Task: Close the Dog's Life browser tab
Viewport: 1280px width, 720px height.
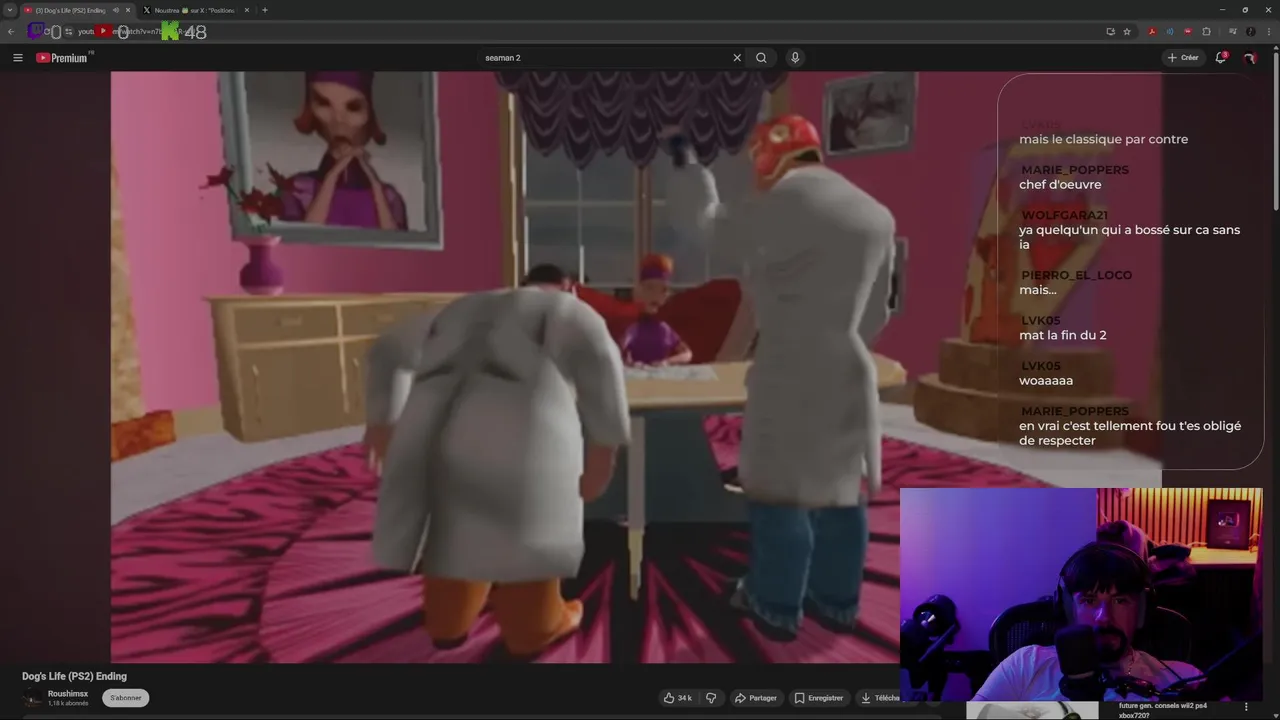Action: [128, 10]
